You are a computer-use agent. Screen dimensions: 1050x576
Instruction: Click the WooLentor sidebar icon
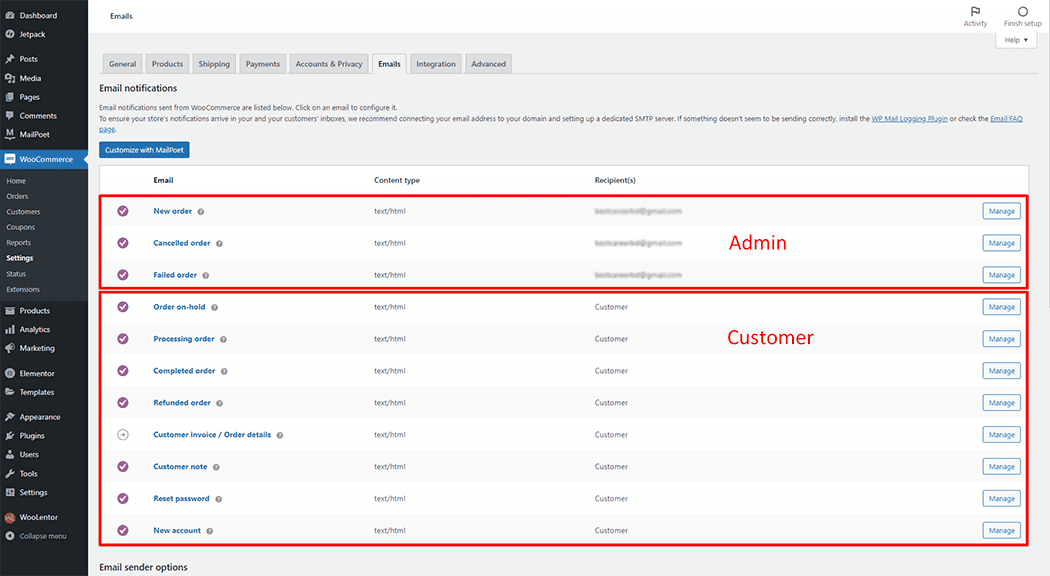pos(10,518)
